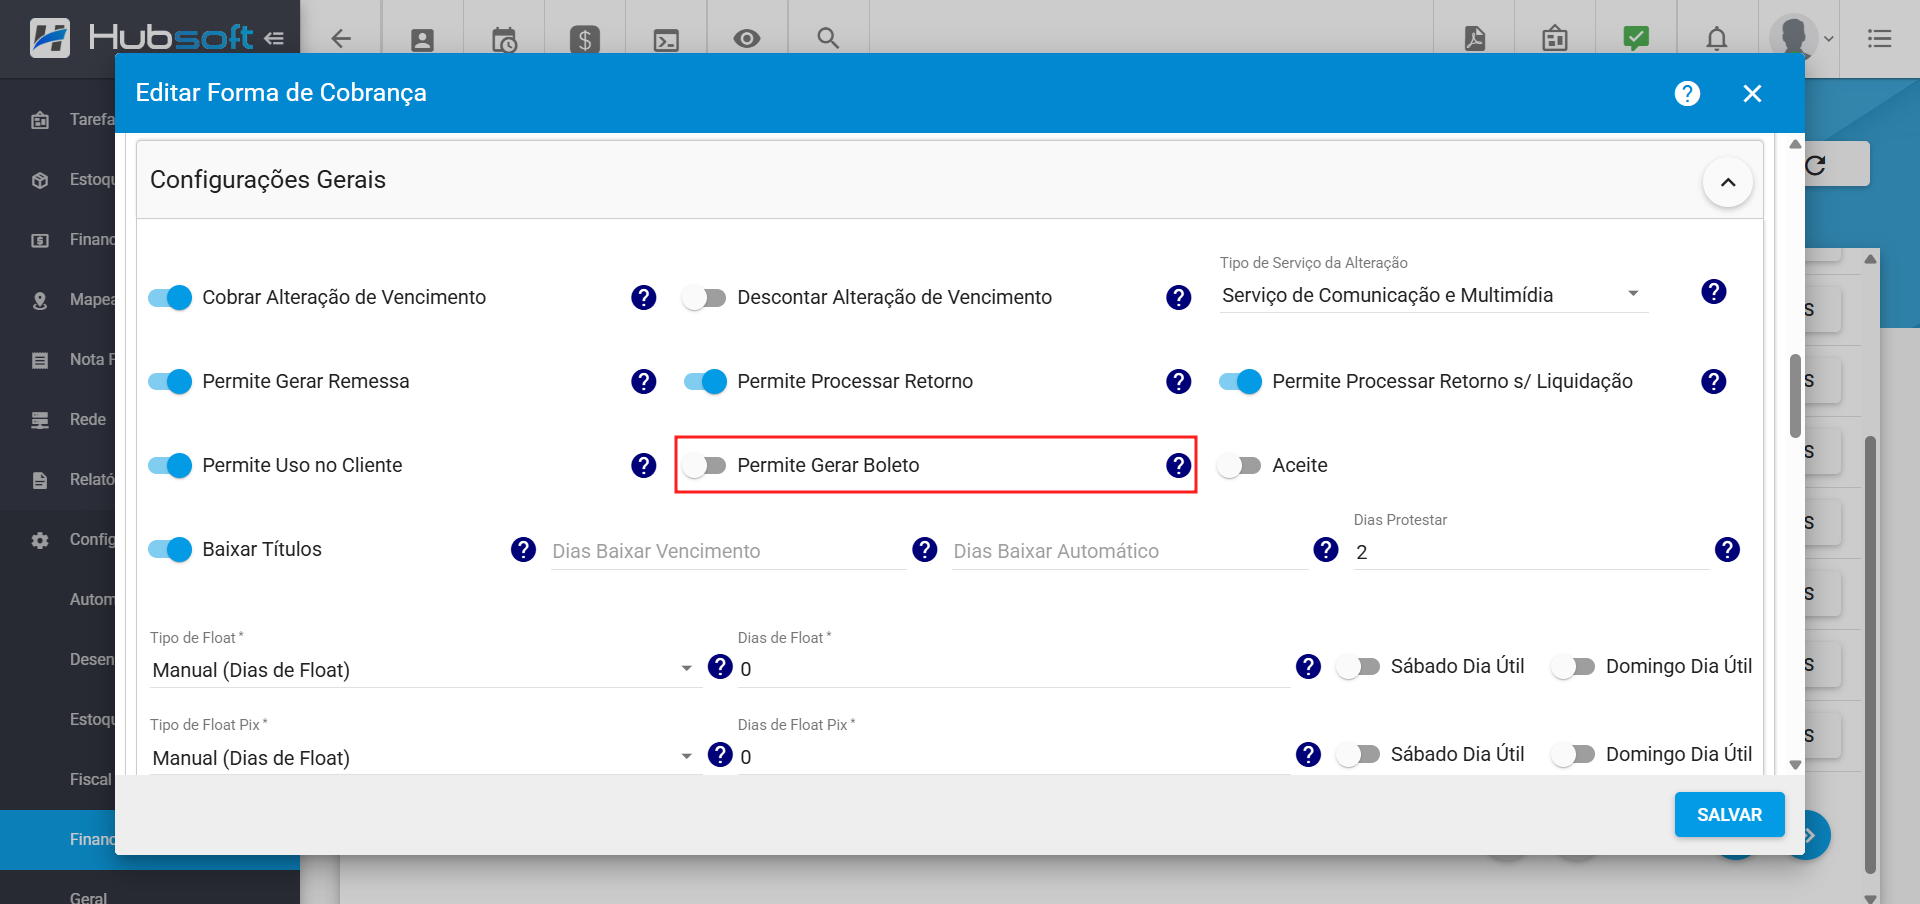Screen dimensions: 1920x904
Task: Open the list menu icon at top right
Action: coord(1880,39)
